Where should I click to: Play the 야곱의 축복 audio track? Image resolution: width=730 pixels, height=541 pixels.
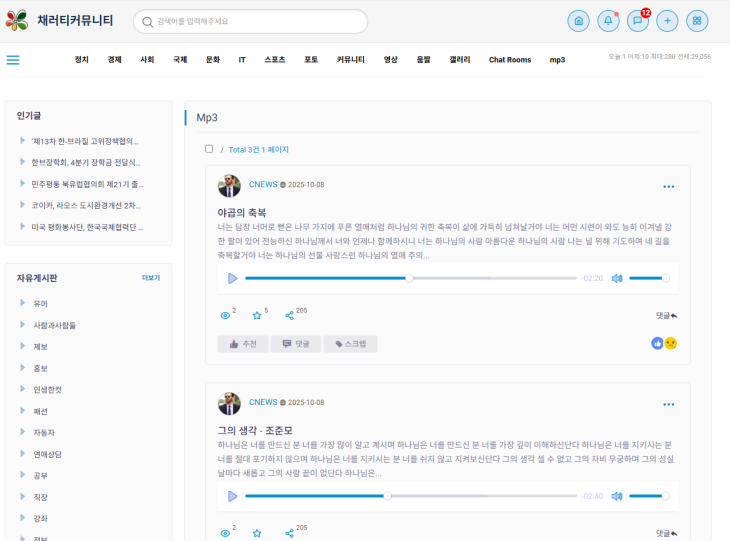pos(232,278)
